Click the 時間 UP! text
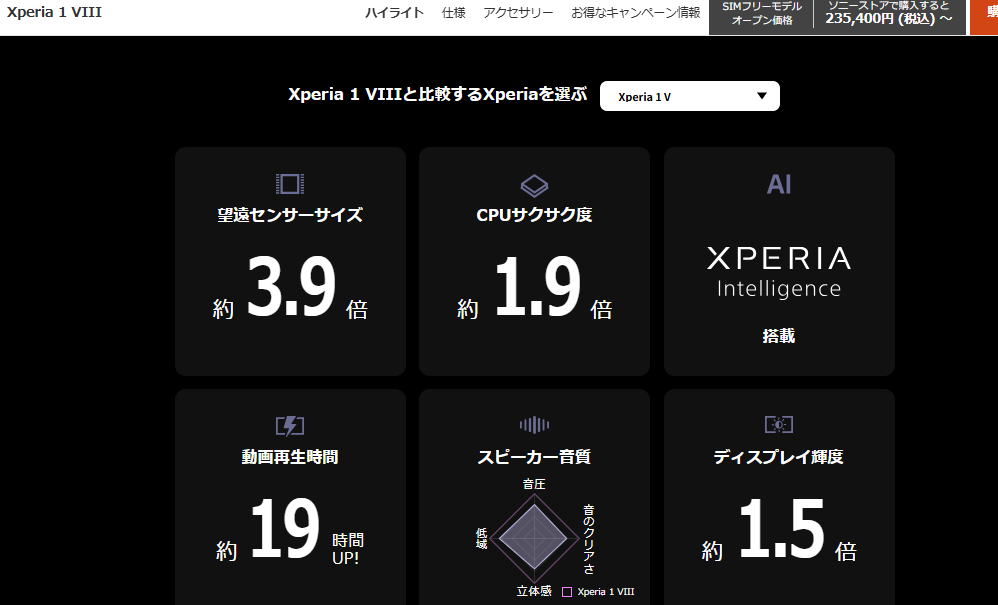This screenshot has width=998, height=605. tap(348, 549)
